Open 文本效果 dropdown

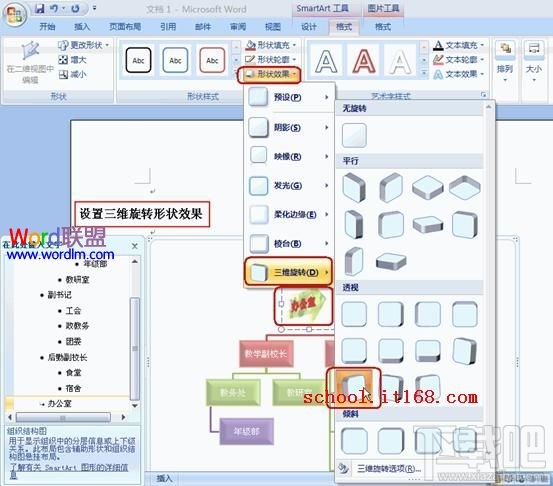point(458,74)
